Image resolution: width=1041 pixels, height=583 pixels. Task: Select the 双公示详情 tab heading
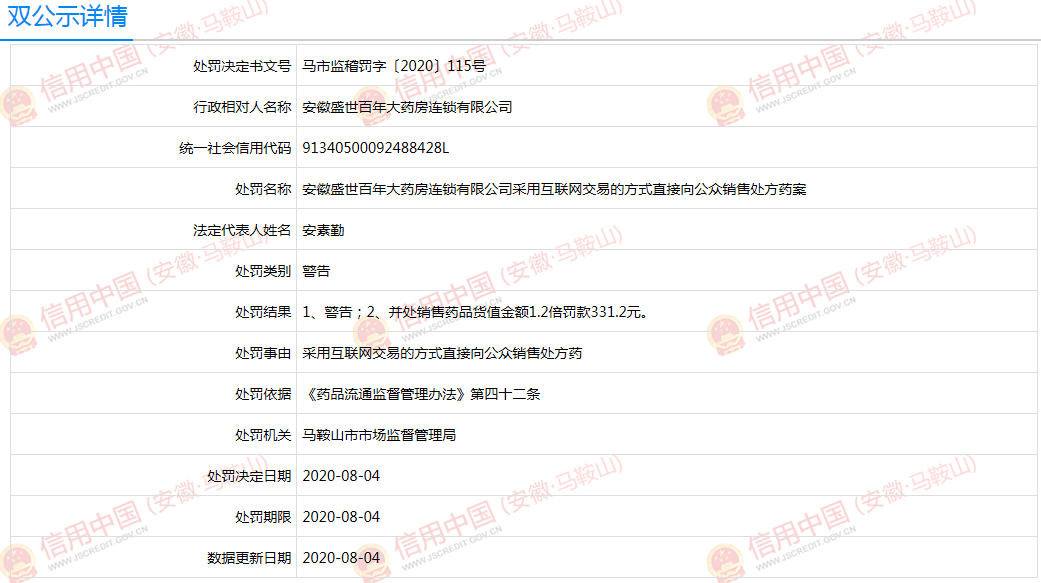67,16
